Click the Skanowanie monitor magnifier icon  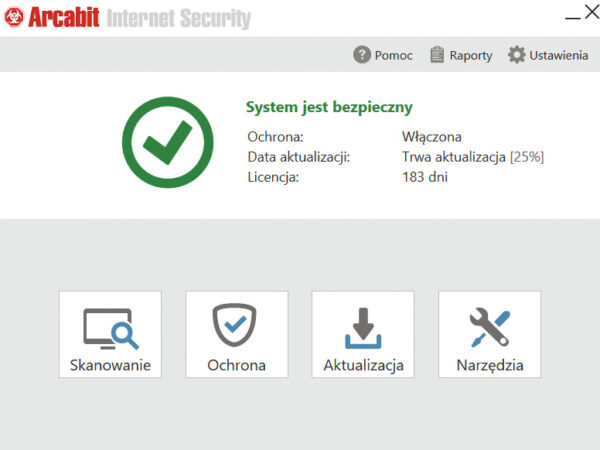[110, 327]
